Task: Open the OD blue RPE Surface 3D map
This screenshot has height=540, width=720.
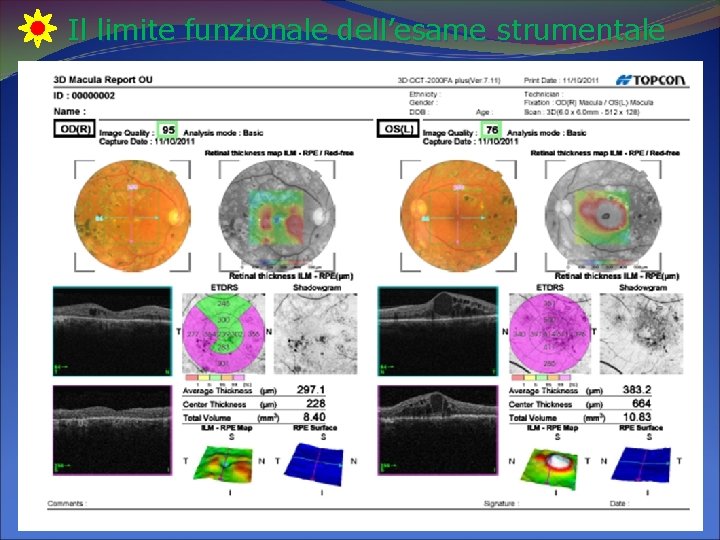Action: coord(315,464)
